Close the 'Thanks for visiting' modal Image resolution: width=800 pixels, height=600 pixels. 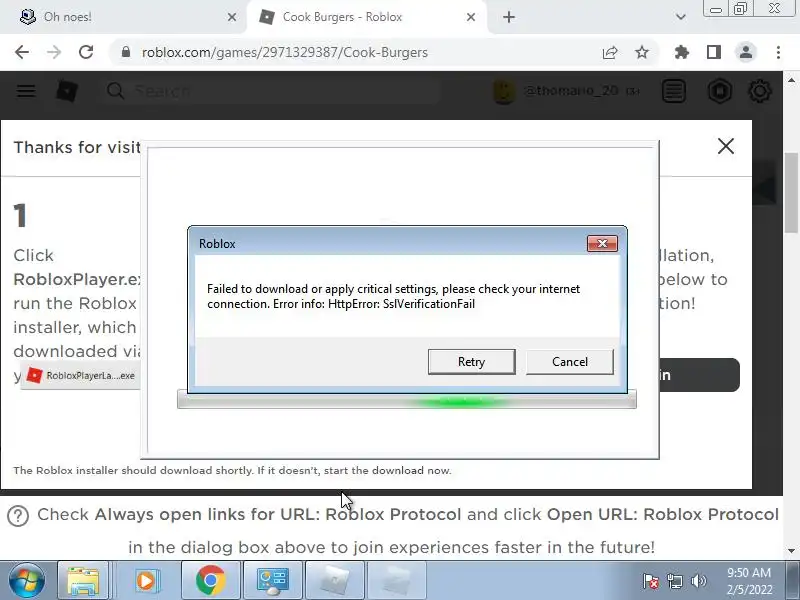(x=726, y=146)
